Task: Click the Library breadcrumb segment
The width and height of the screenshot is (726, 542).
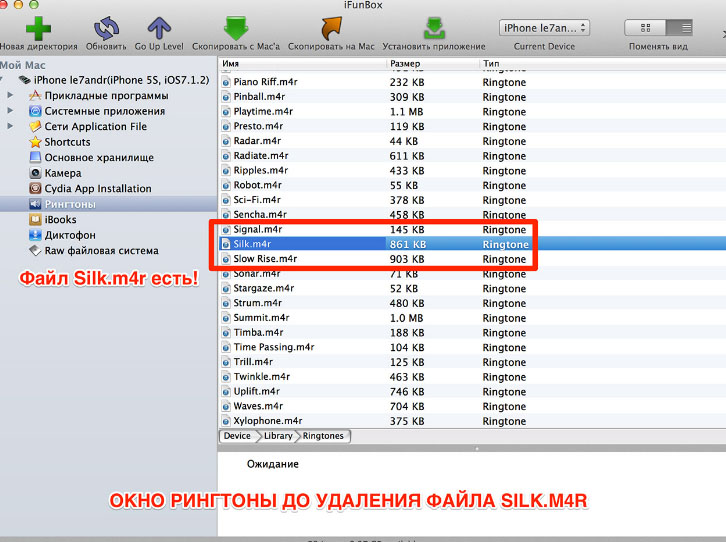Action: [278, 436]
